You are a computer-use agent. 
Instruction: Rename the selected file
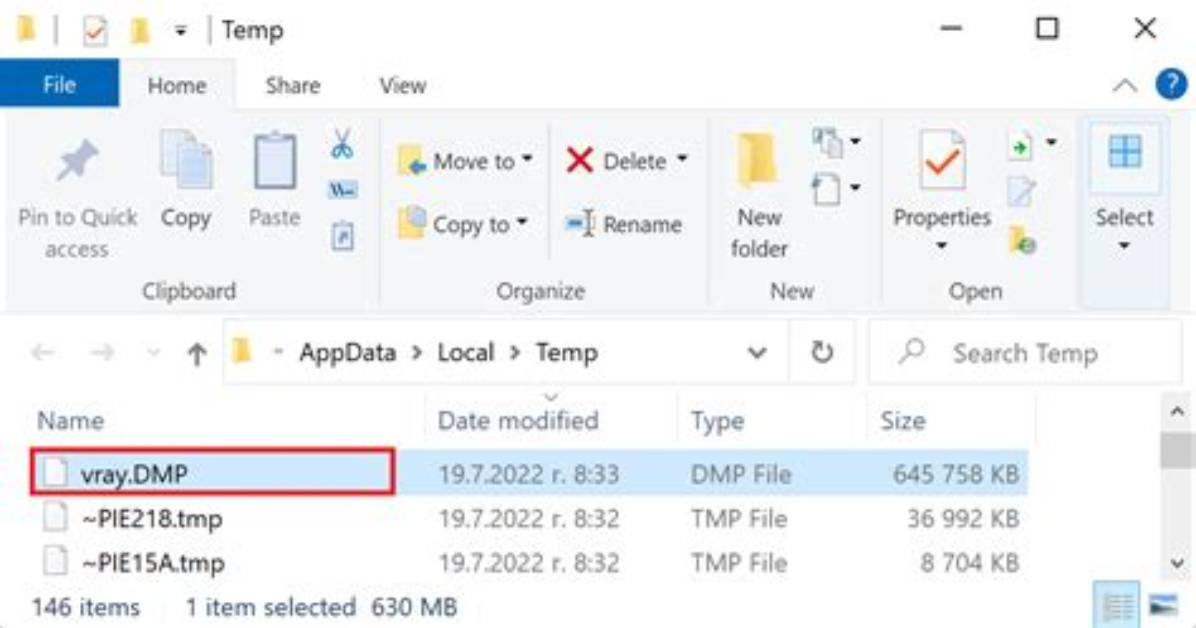pyautogui.click(x=624, y=224)
